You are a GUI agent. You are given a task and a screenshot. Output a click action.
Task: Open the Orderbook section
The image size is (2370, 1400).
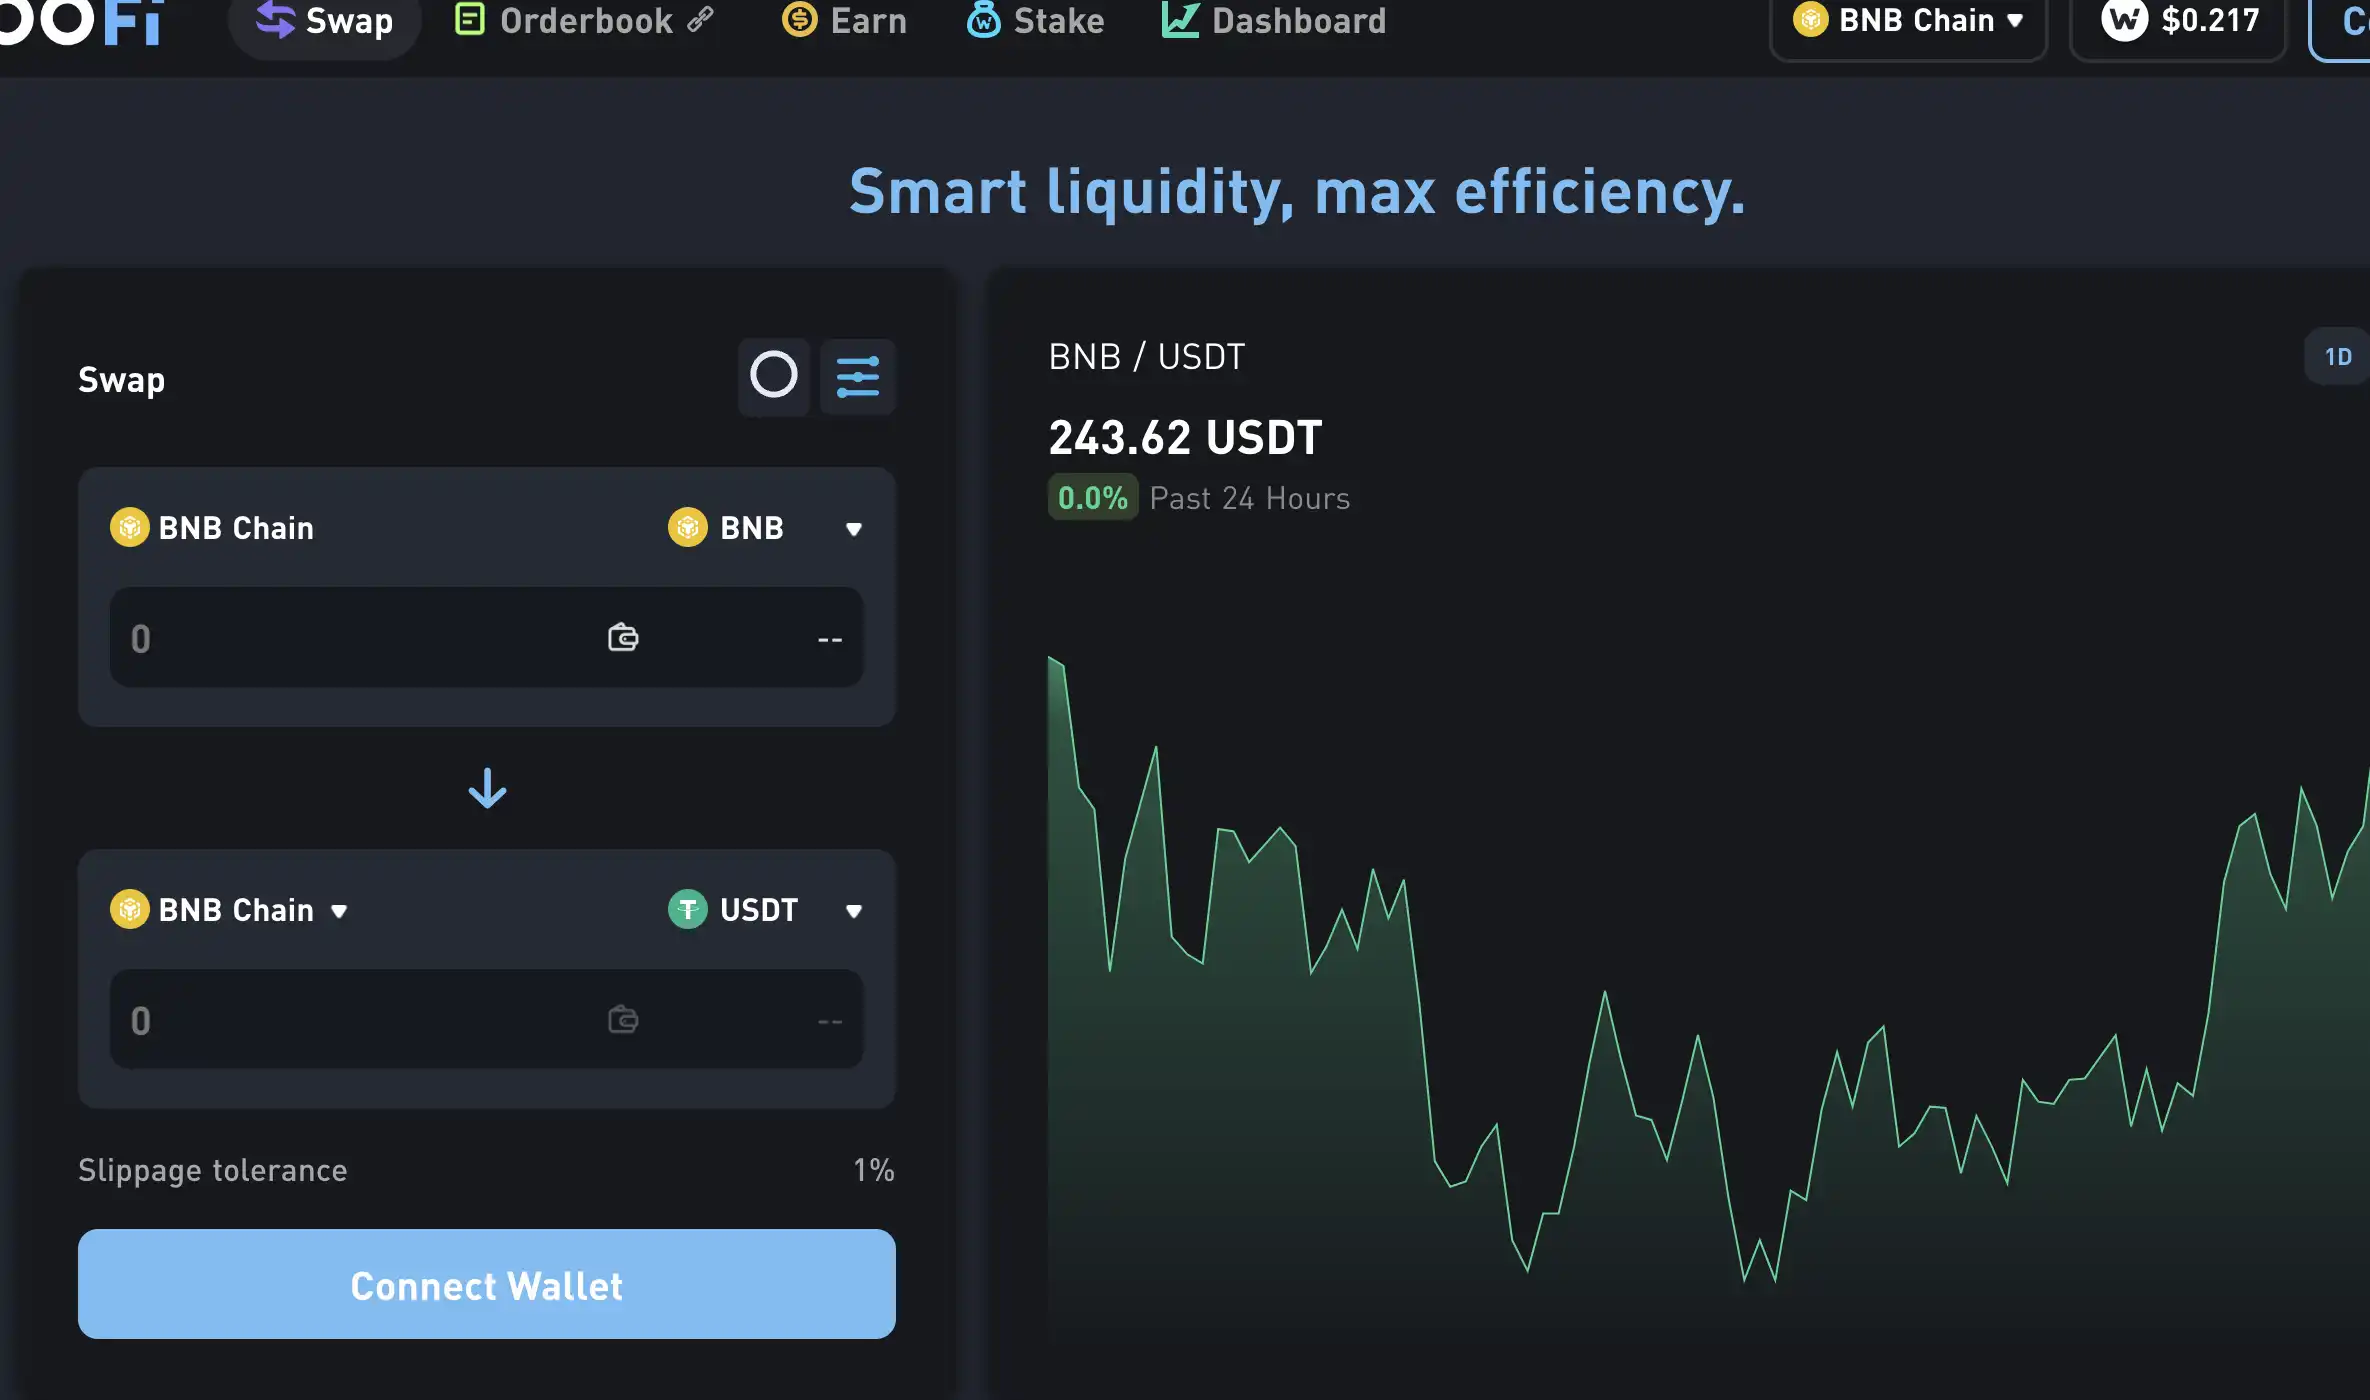pos(587,22)
